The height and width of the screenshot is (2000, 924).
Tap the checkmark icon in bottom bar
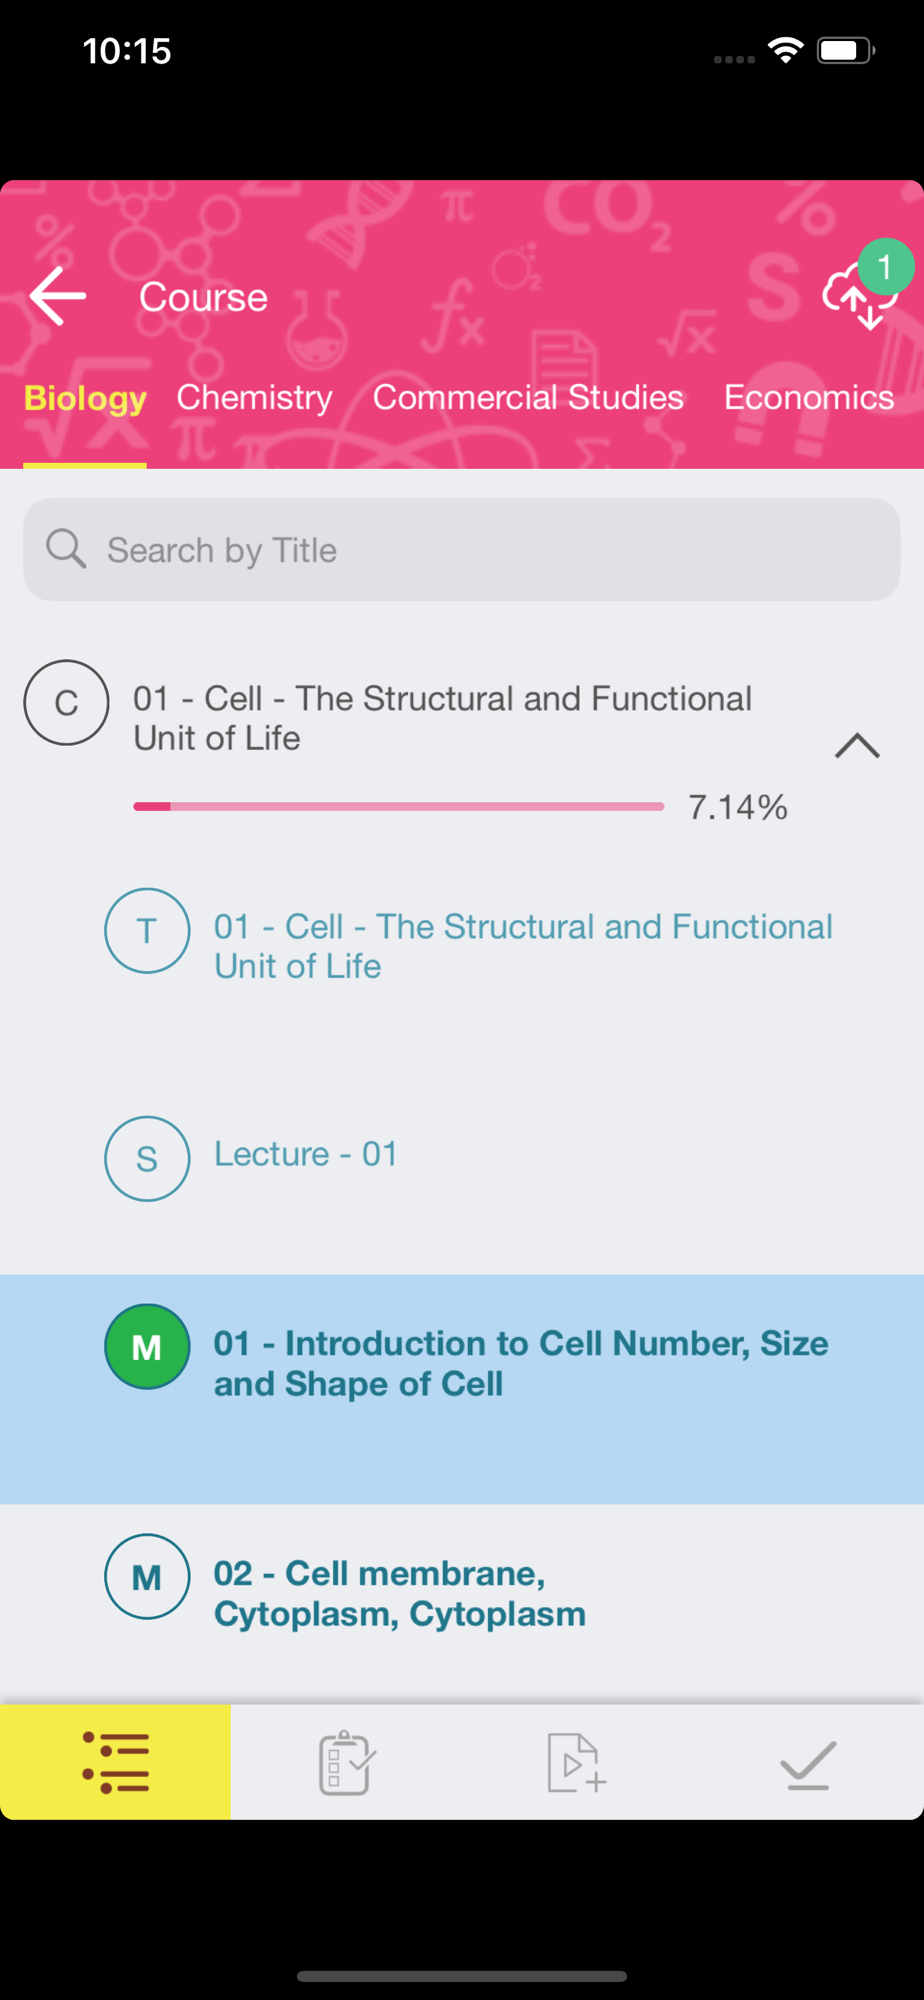click(807, 1764)
